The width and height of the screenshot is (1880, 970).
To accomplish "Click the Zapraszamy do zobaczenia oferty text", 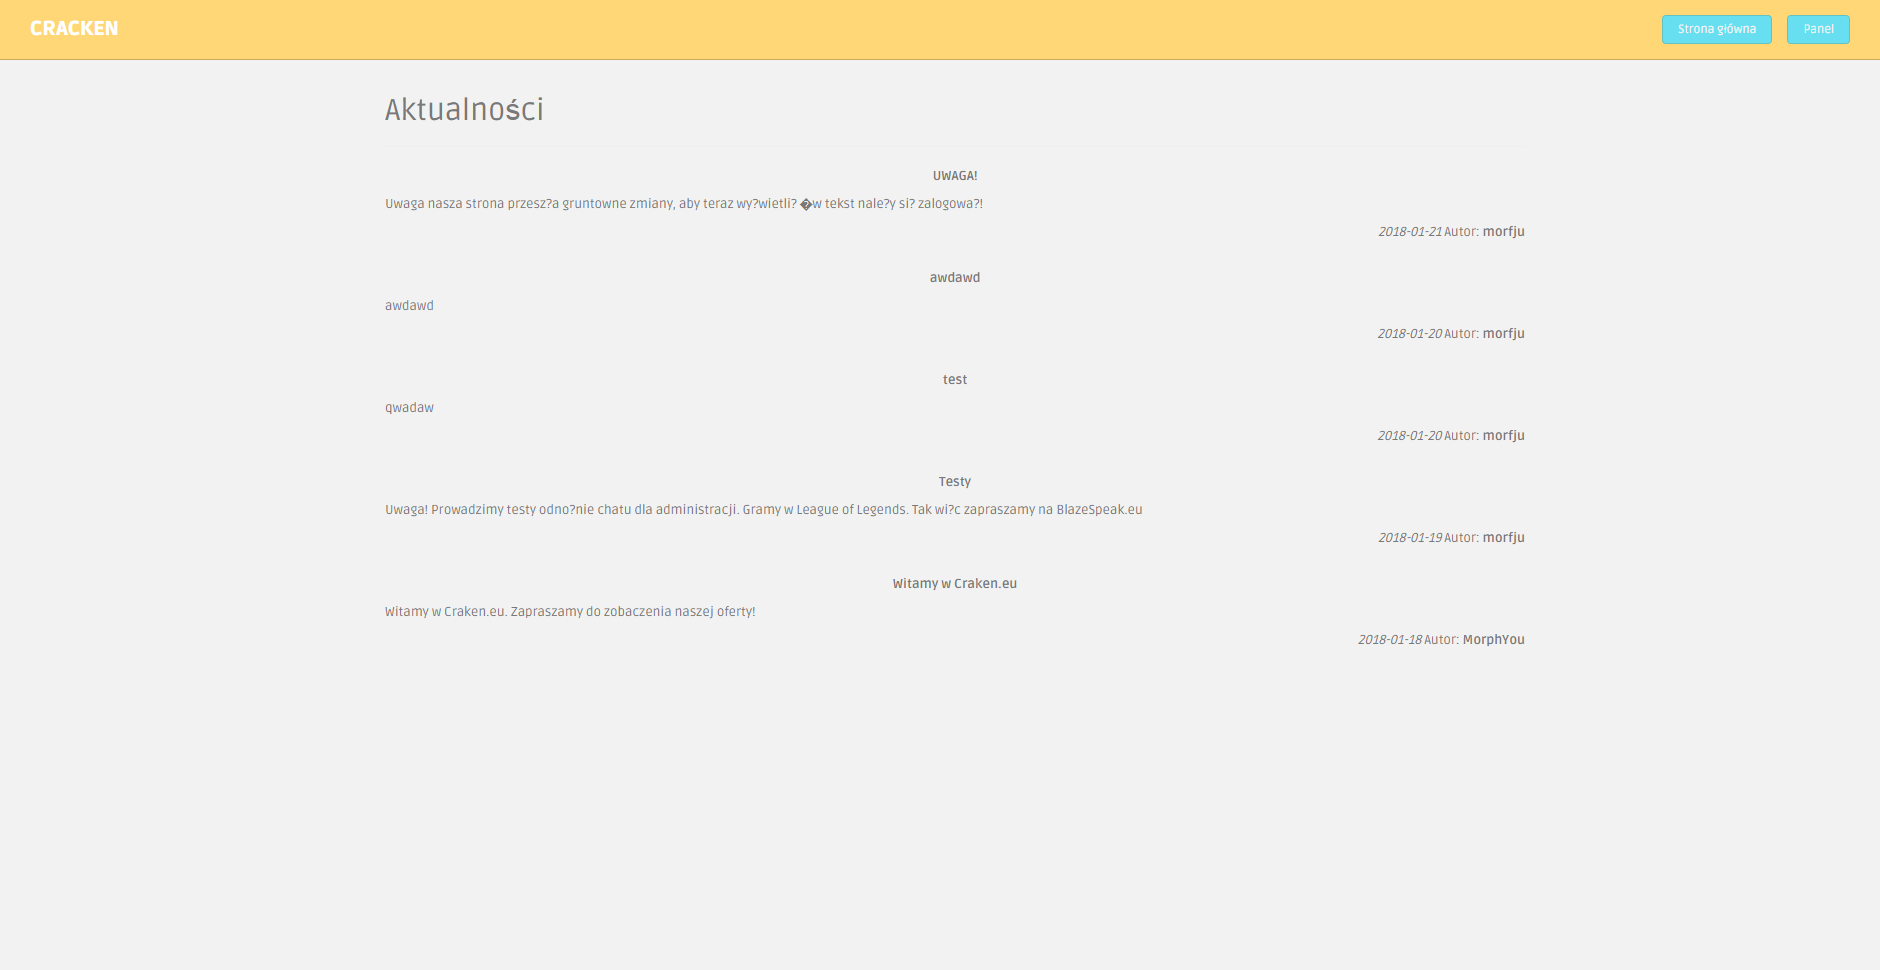I will click(x=570, y=612).
